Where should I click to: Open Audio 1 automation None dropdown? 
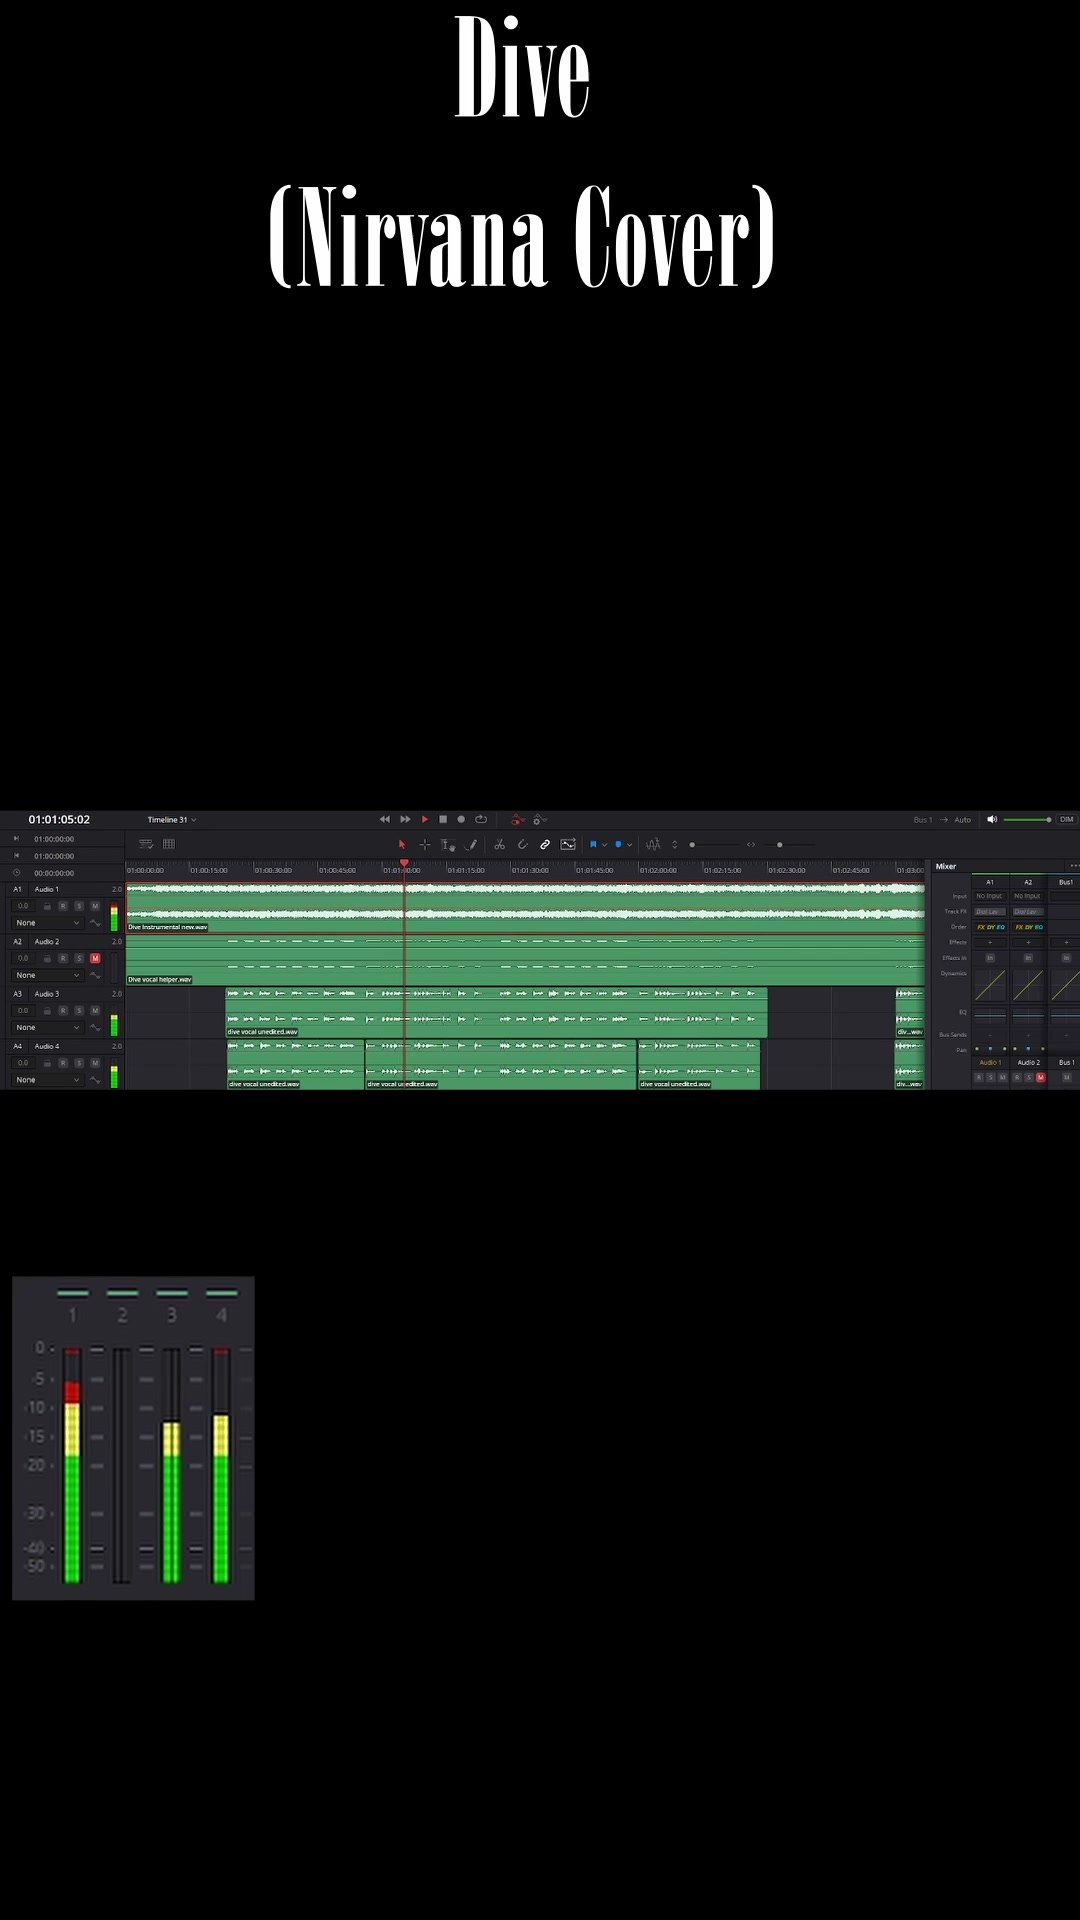(x=47, y=923)
